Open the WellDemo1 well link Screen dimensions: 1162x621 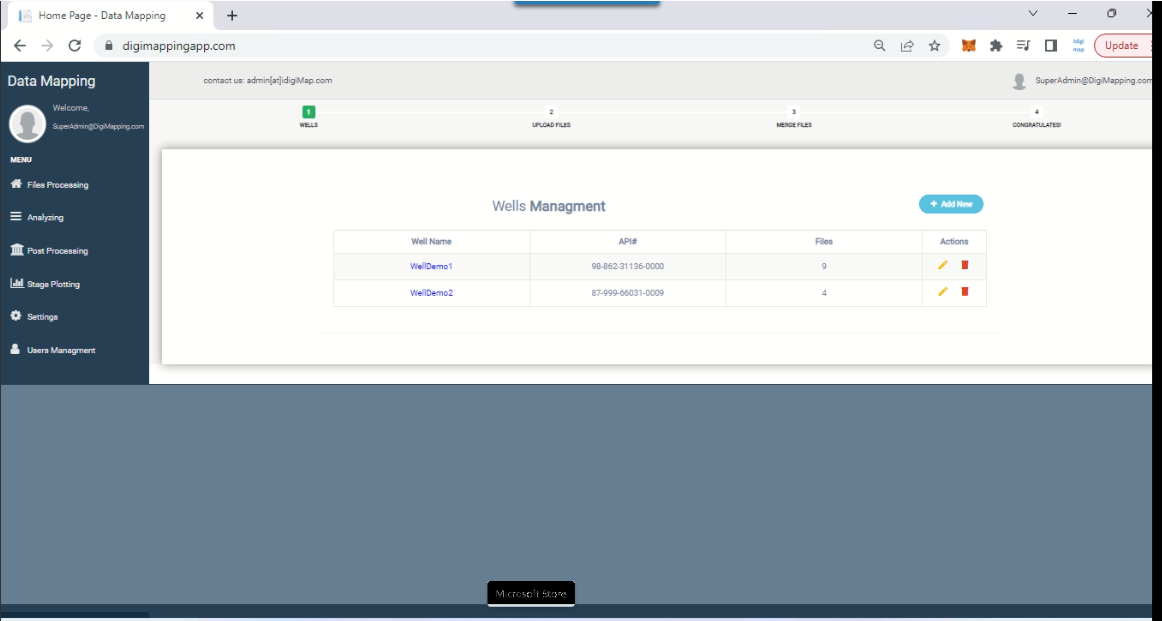[431, 267]
